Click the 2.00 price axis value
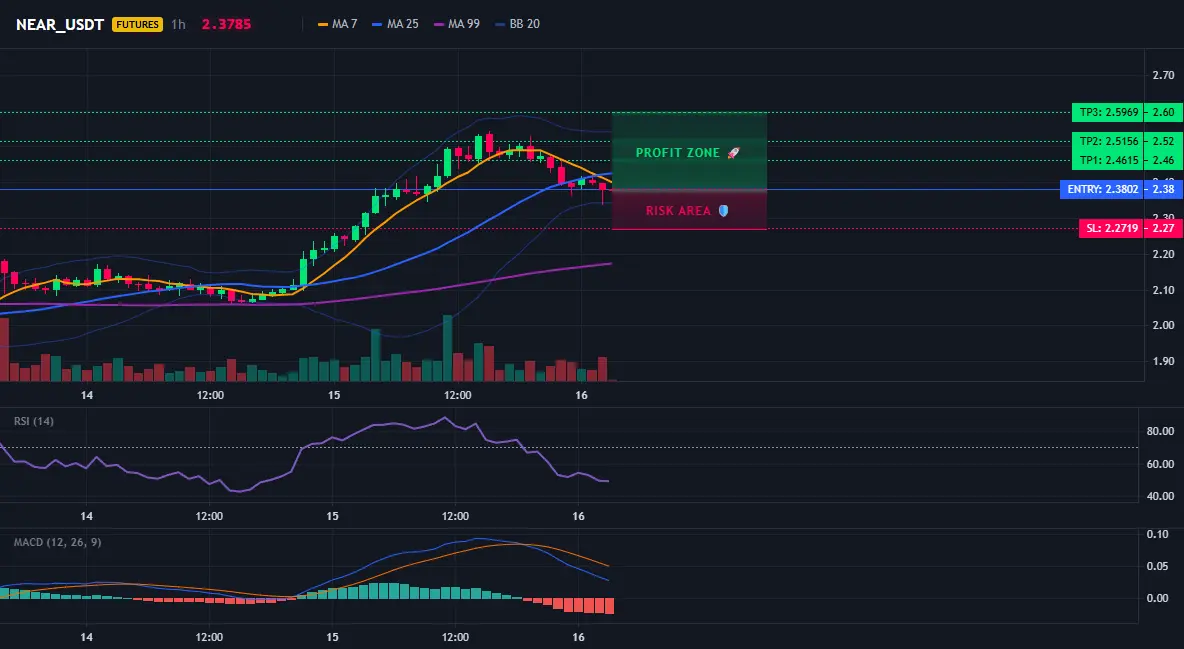Screen dimensions: 1184x649 (x=1163, y=326)
